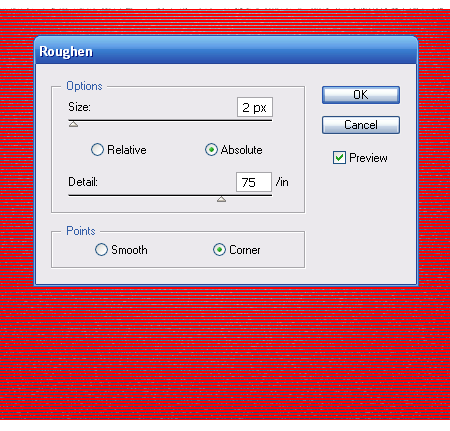The width and height of the screenshot is (450, 431).
Task: Click the Roughen dialog title bar
Action: pos(226,50)
